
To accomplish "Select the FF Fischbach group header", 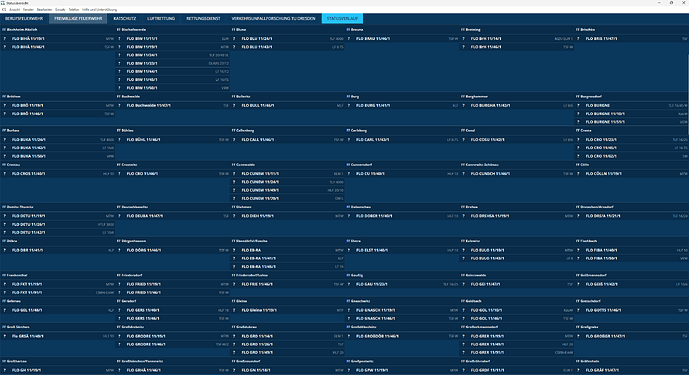I will pyautogui.click(x=586, y=241).
